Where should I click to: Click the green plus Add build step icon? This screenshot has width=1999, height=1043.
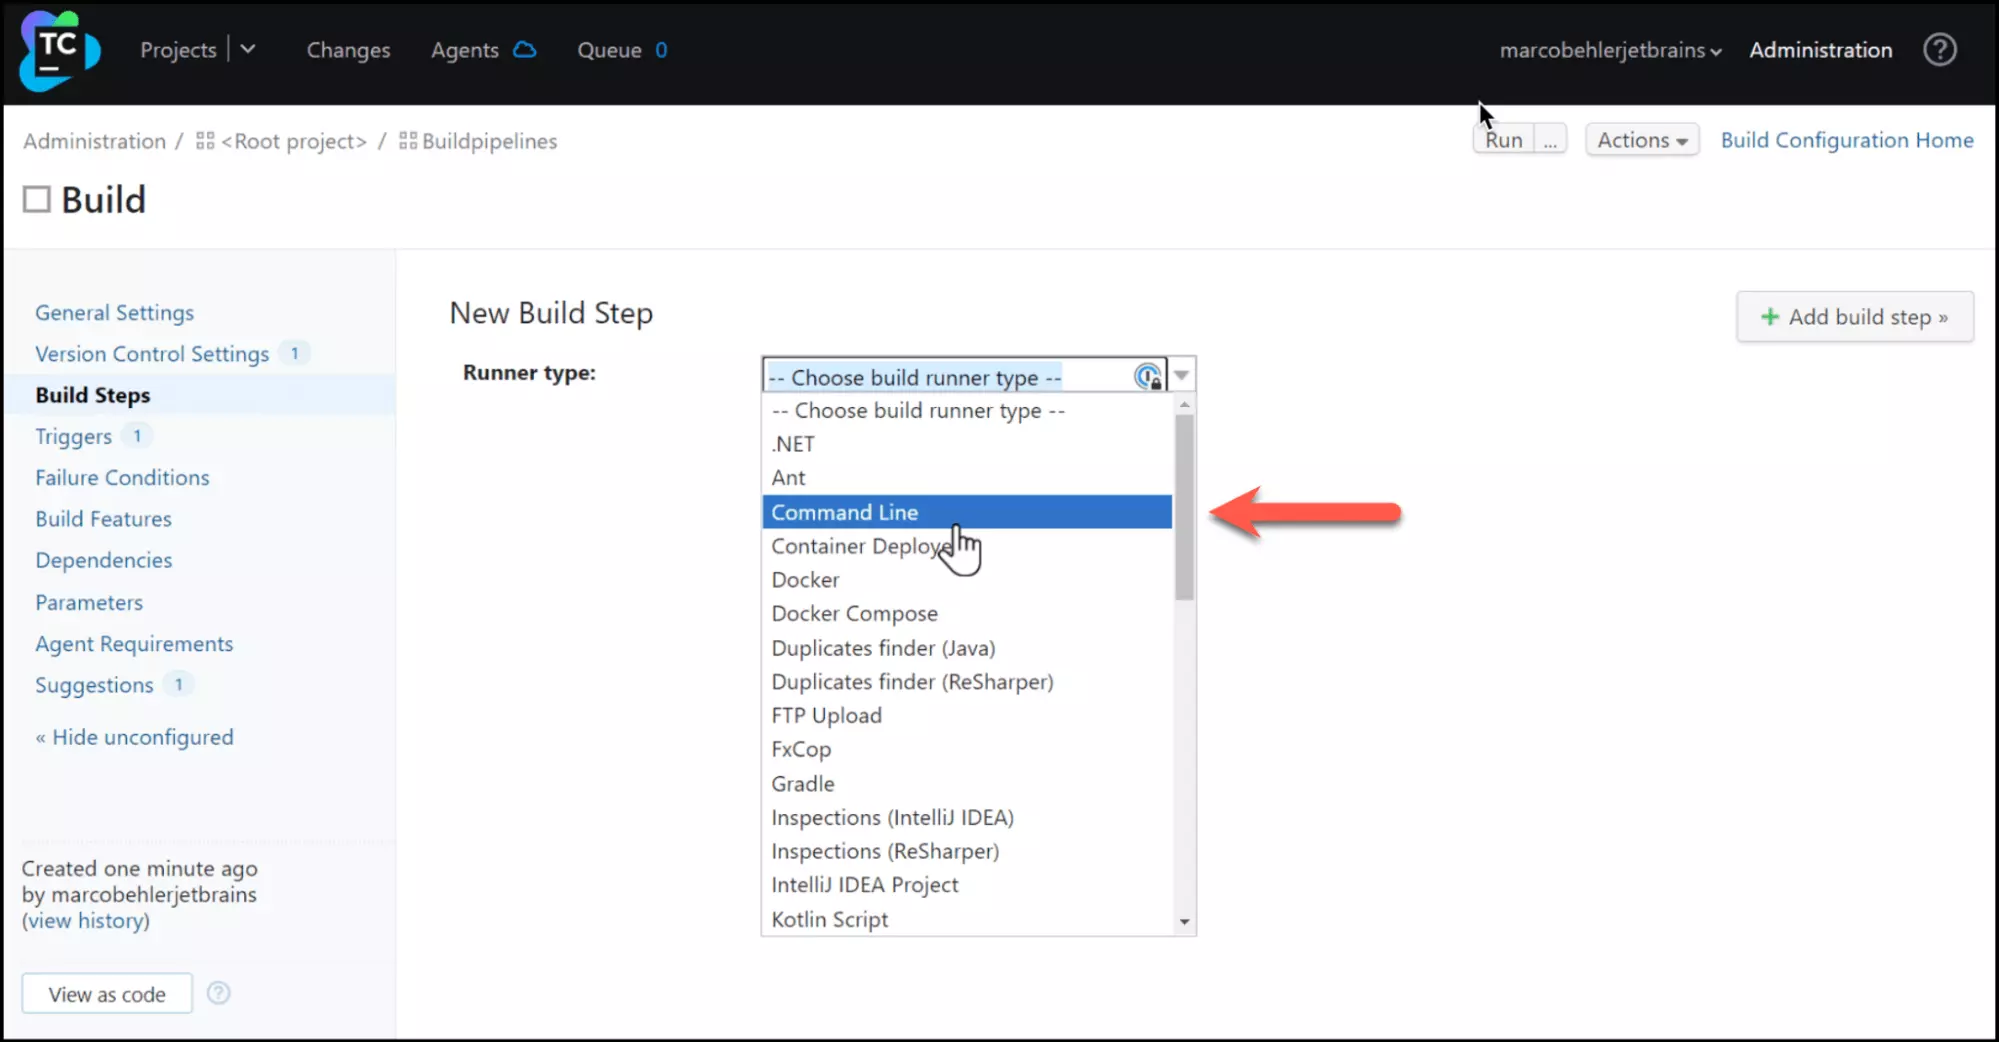tap(1769, 317)
